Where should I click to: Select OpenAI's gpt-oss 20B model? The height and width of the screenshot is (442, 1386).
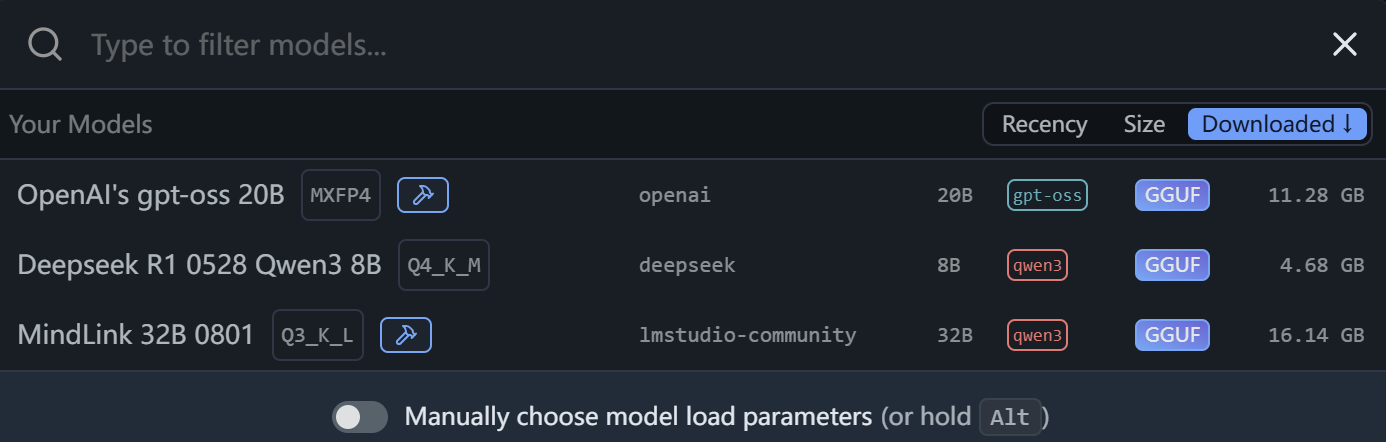click(x=693, y=195)
